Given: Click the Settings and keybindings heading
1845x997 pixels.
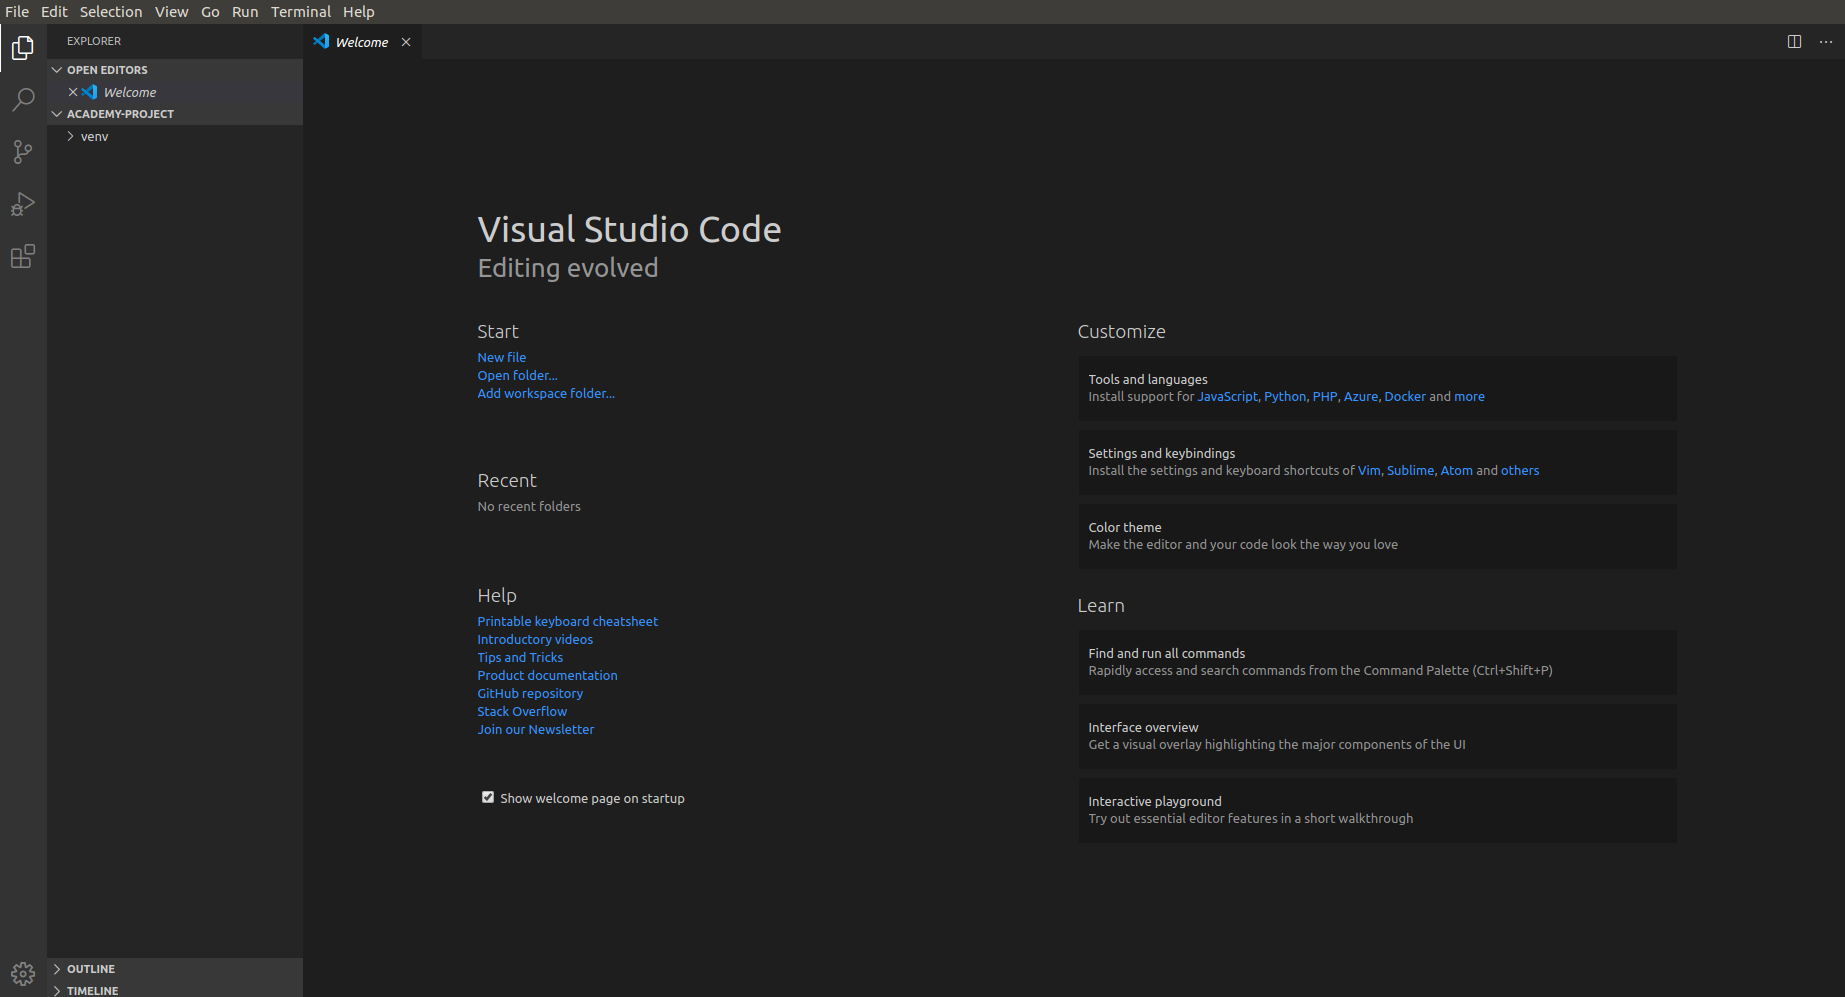Looking at the screenshot, I should click(x=1162, y=454).
